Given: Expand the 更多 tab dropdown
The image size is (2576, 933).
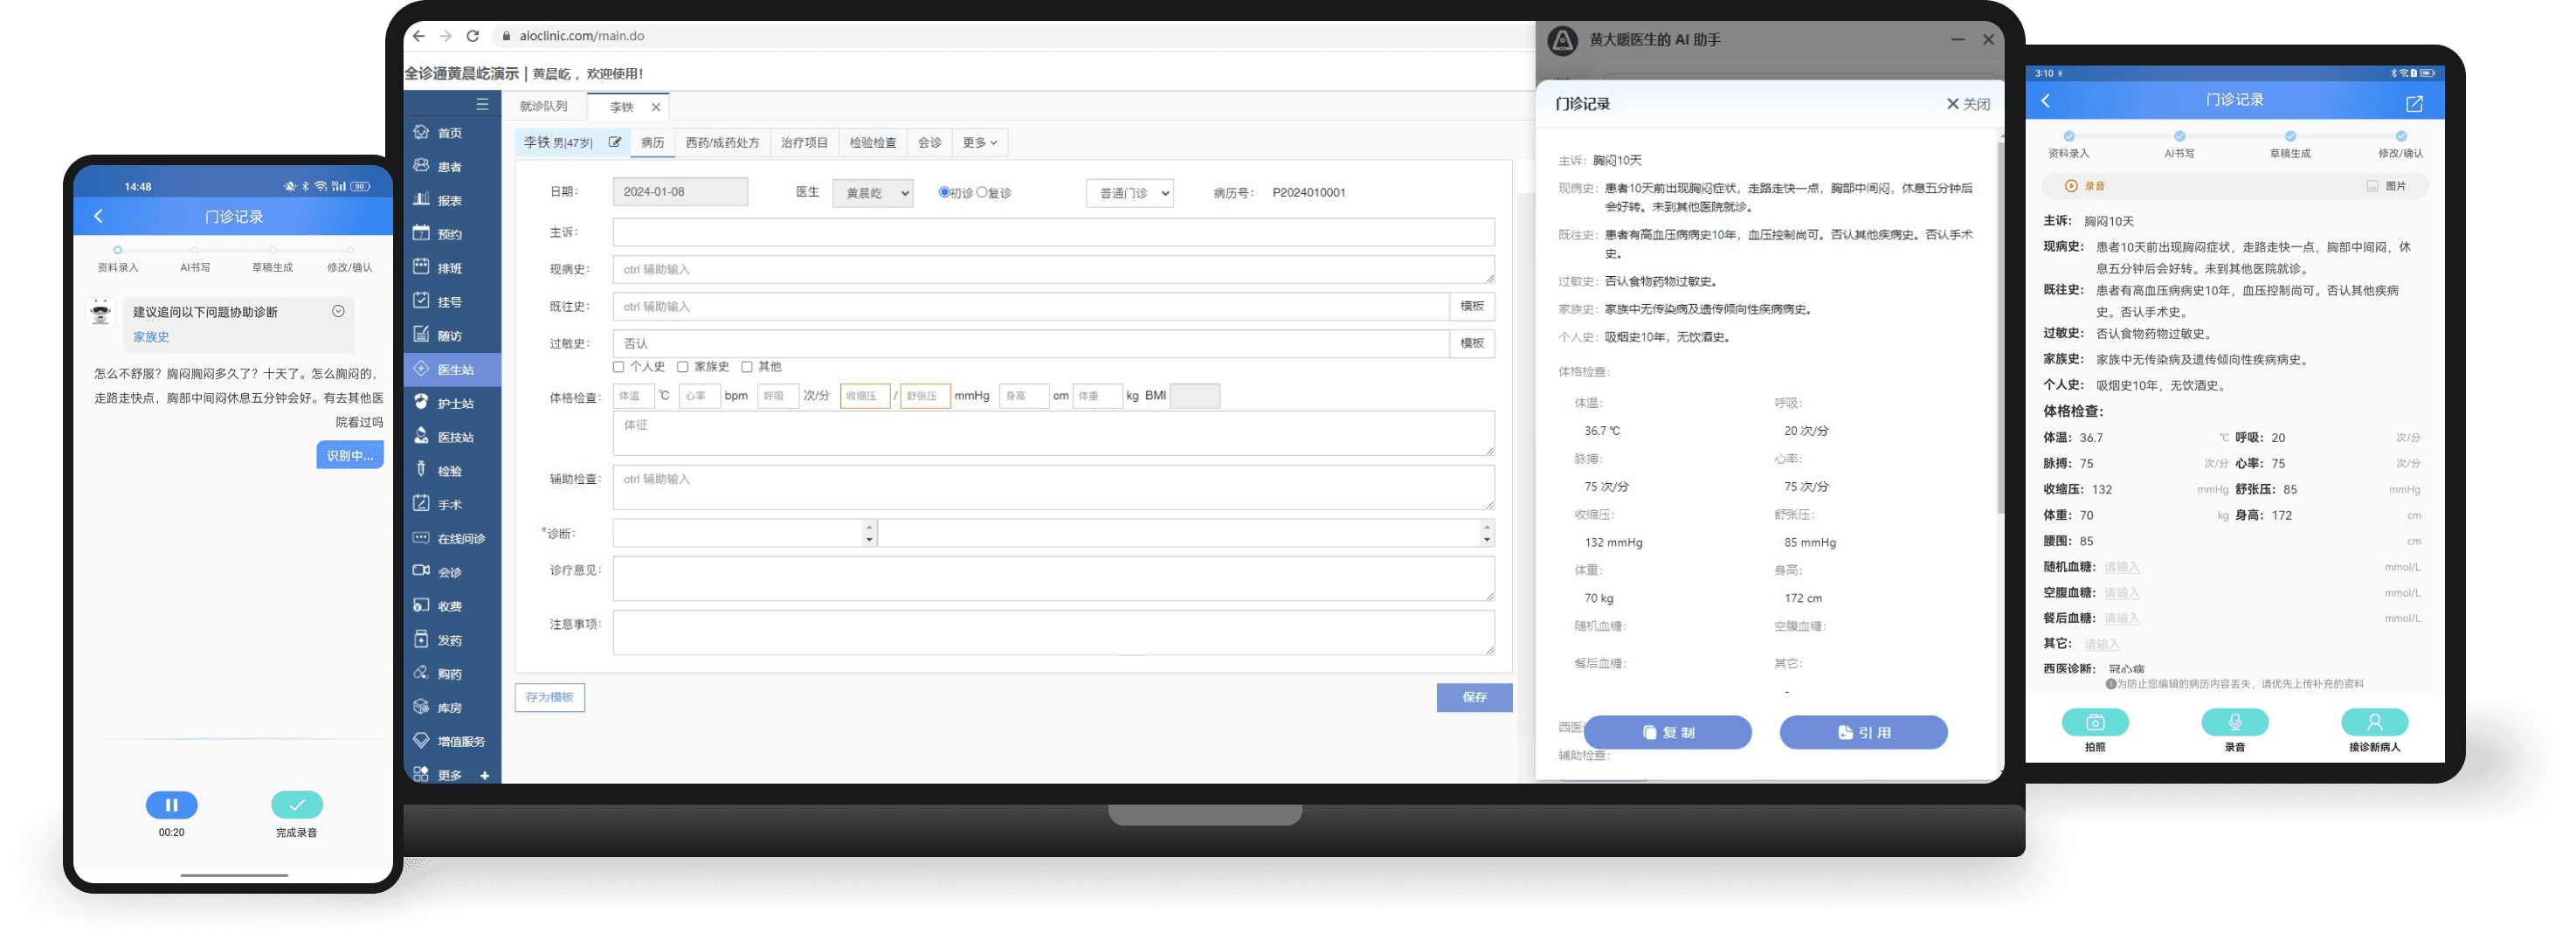Looking at the screenshot, I should tap(979, 143).
